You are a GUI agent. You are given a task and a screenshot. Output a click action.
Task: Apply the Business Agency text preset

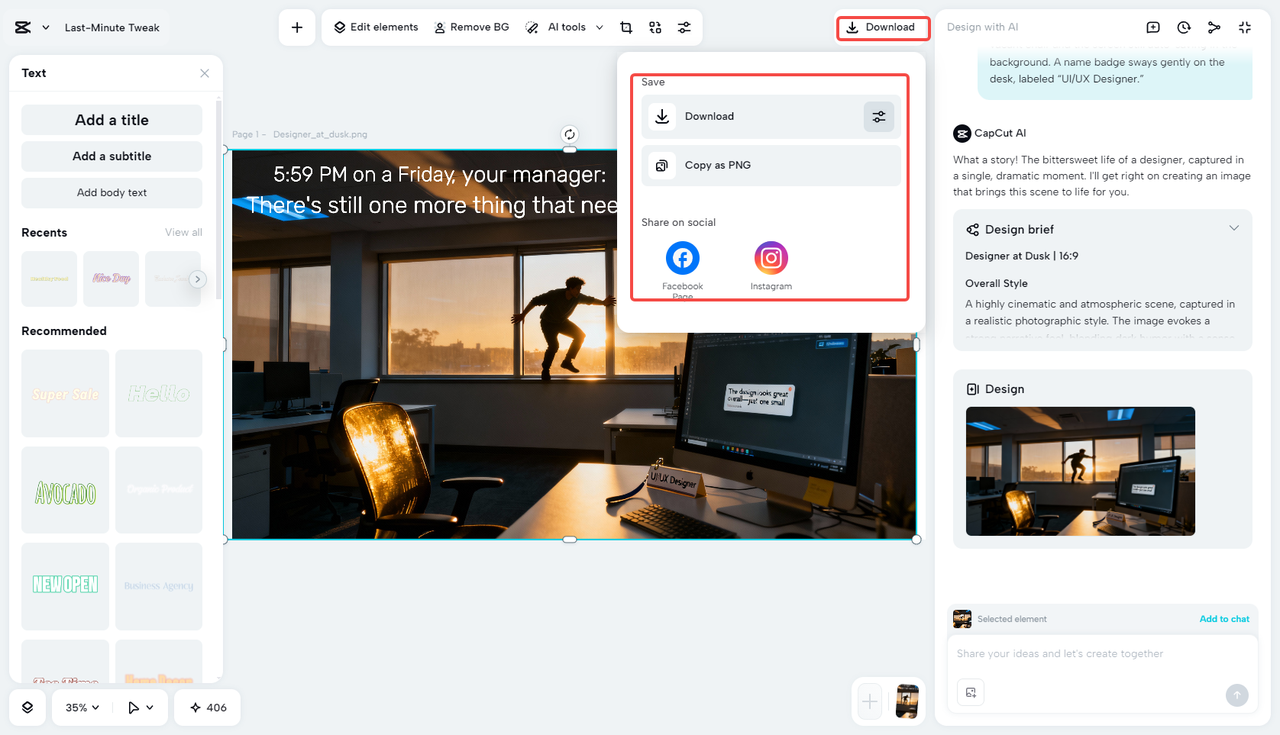pos(159,586)
